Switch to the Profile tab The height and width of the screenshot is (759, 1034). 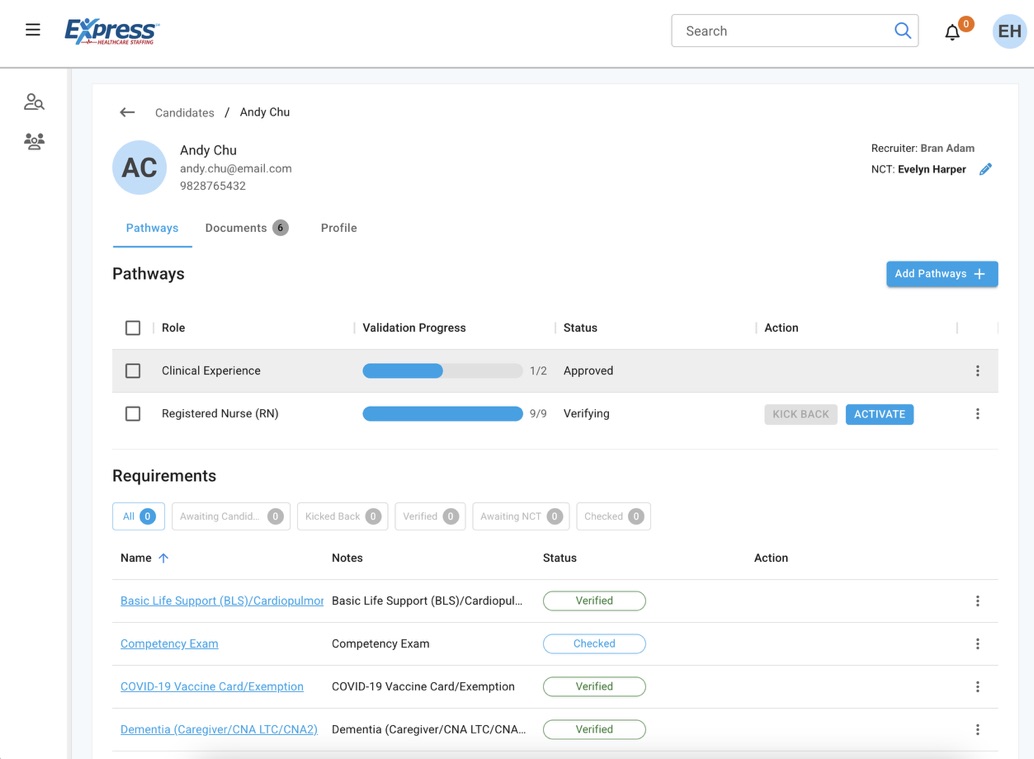point(338,228)
